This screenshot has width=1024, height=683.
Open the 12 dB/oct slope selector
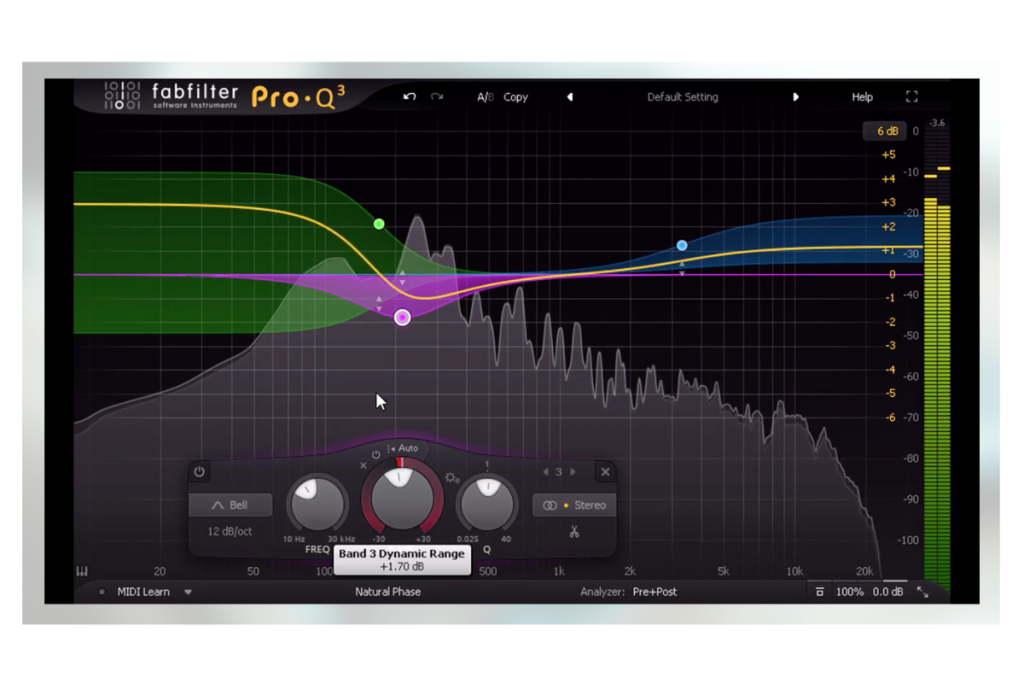230,531
